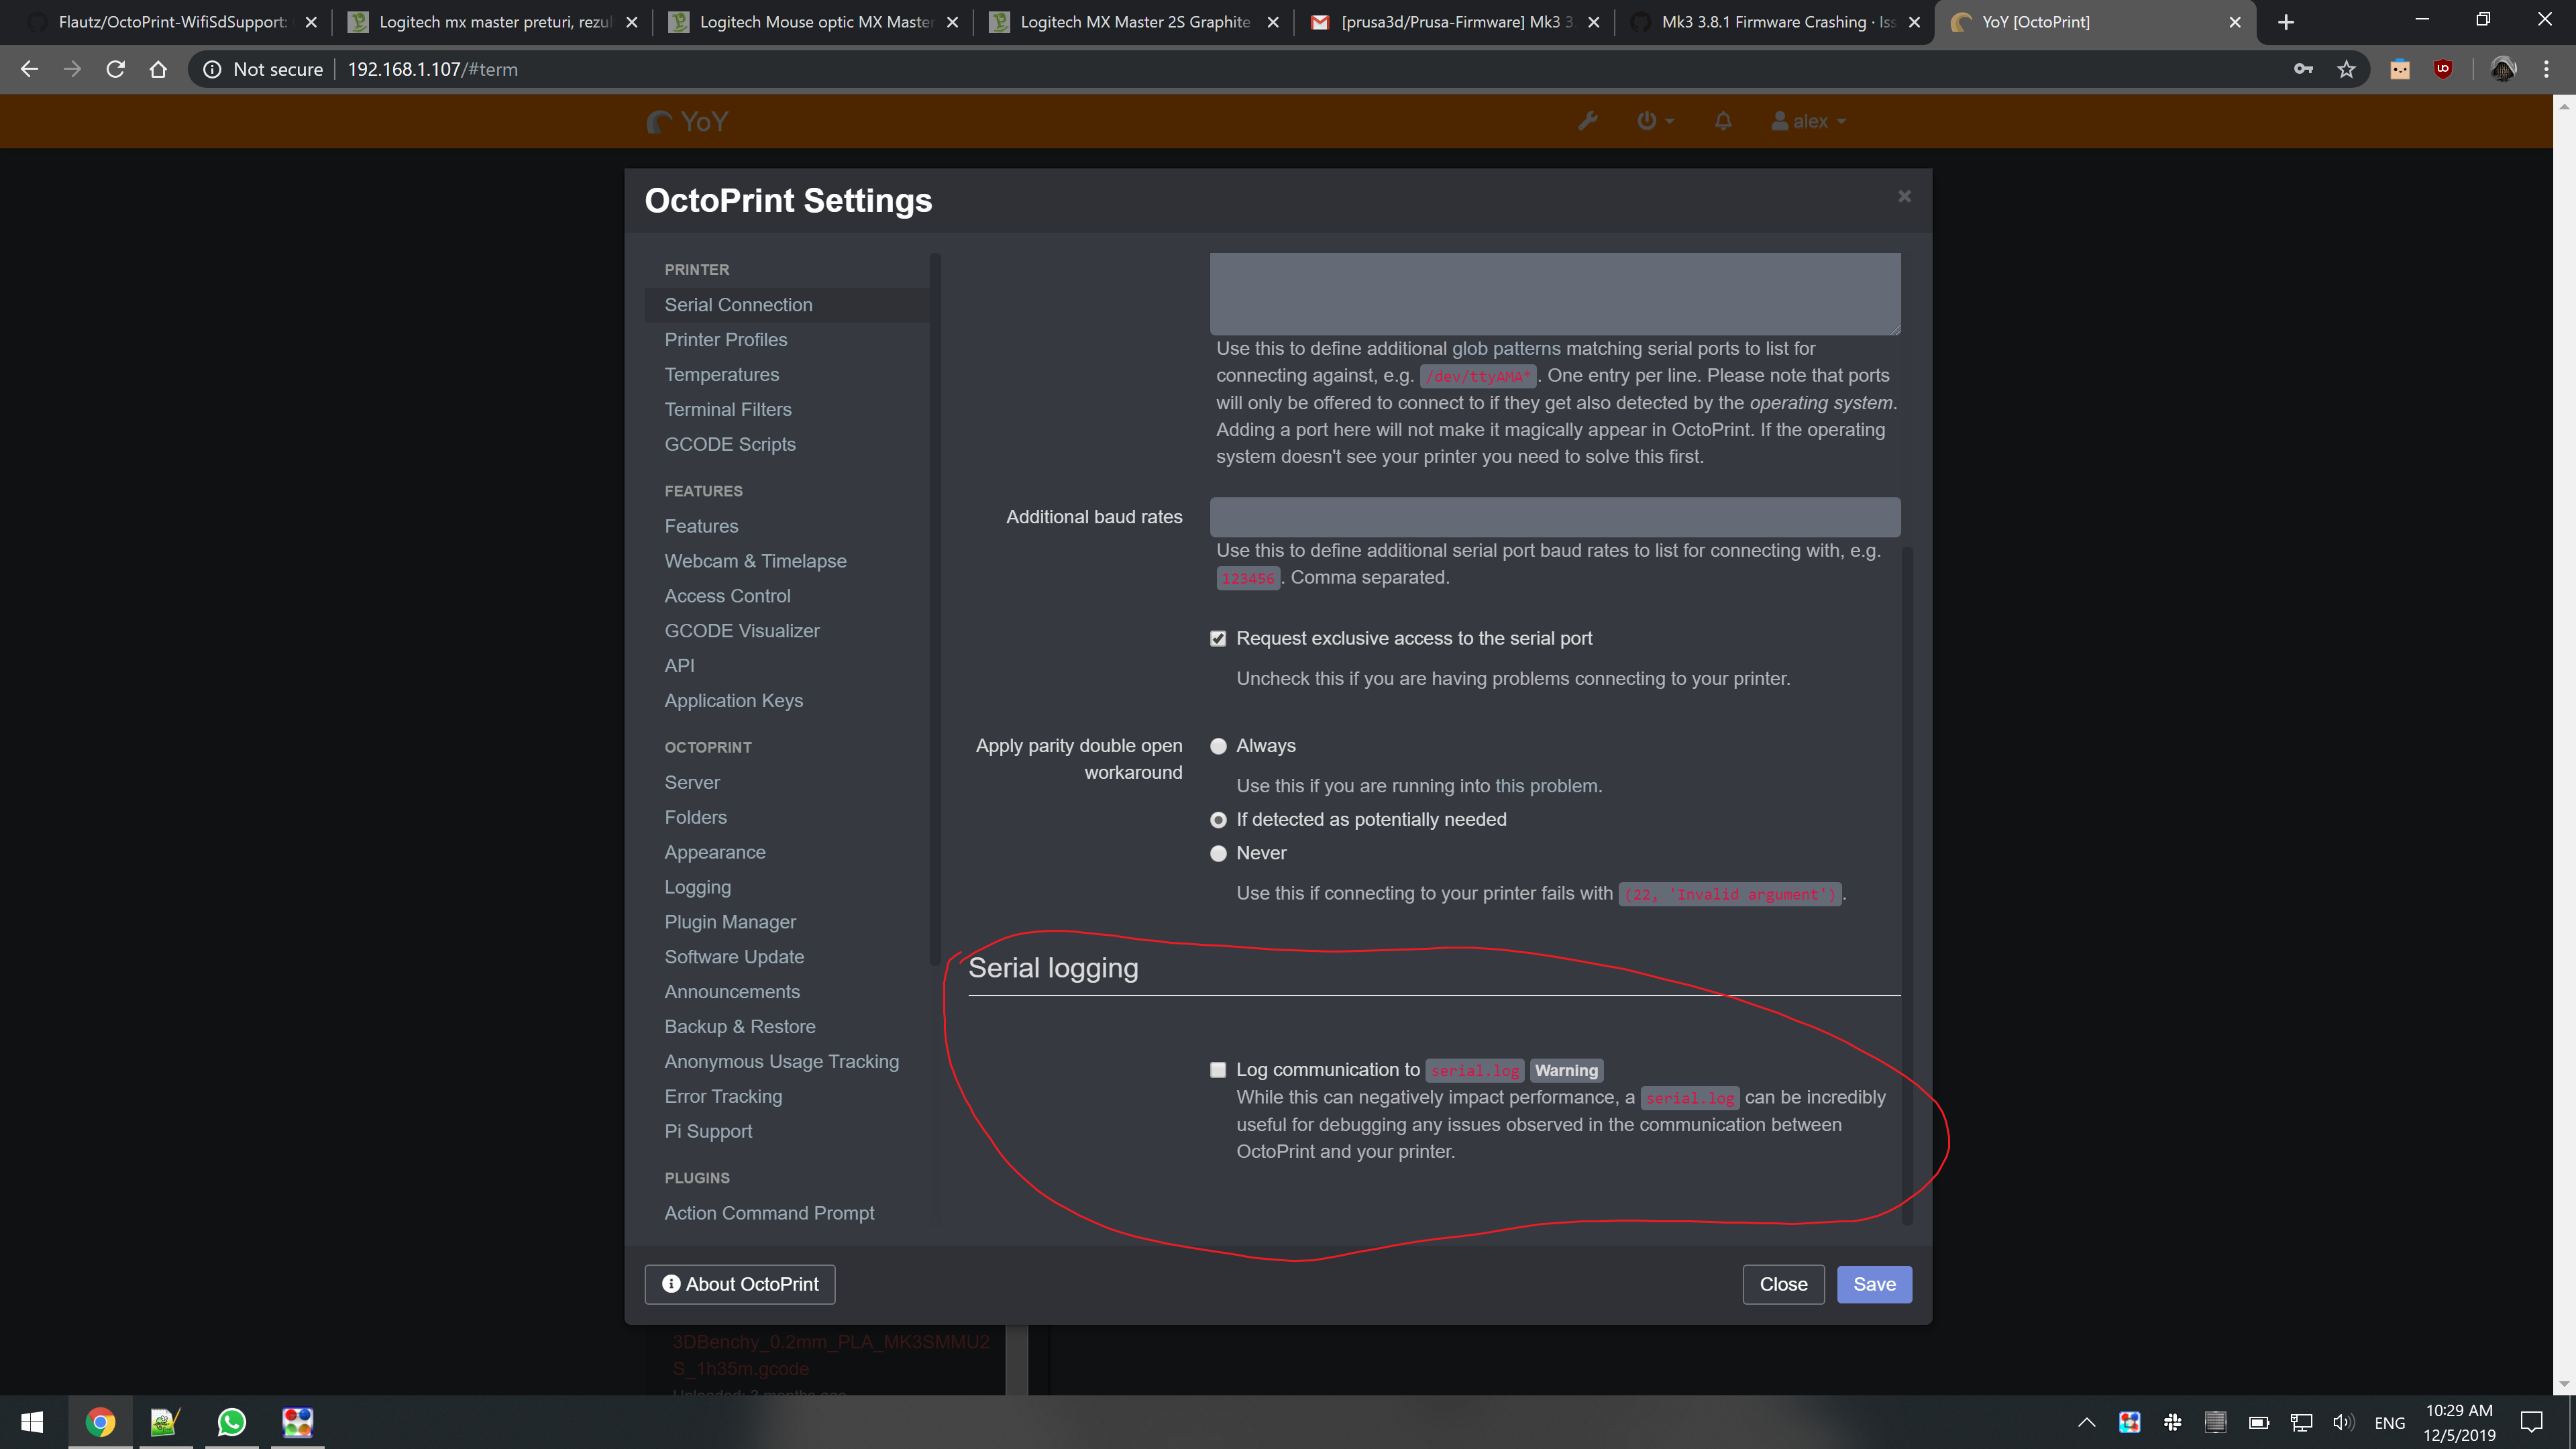Click the Not secure site info icon
Image resolution: width=2576 pixels, height=1449 pixels.
click(x=212, y=69)
